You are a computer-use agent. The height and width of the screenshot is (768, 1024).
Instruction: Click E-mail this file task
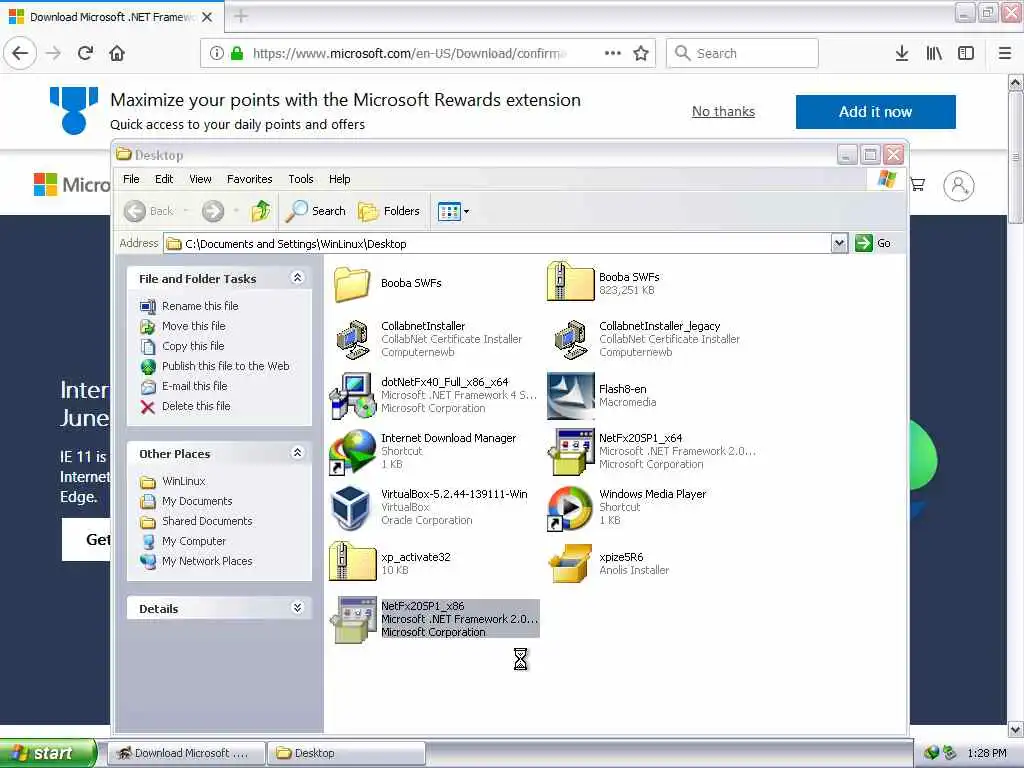tap(195, 386)
